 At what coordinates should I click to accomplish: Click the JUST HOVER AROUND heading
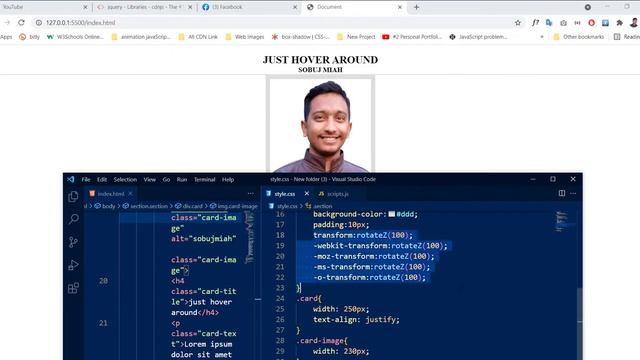click(x=320, y=60)
